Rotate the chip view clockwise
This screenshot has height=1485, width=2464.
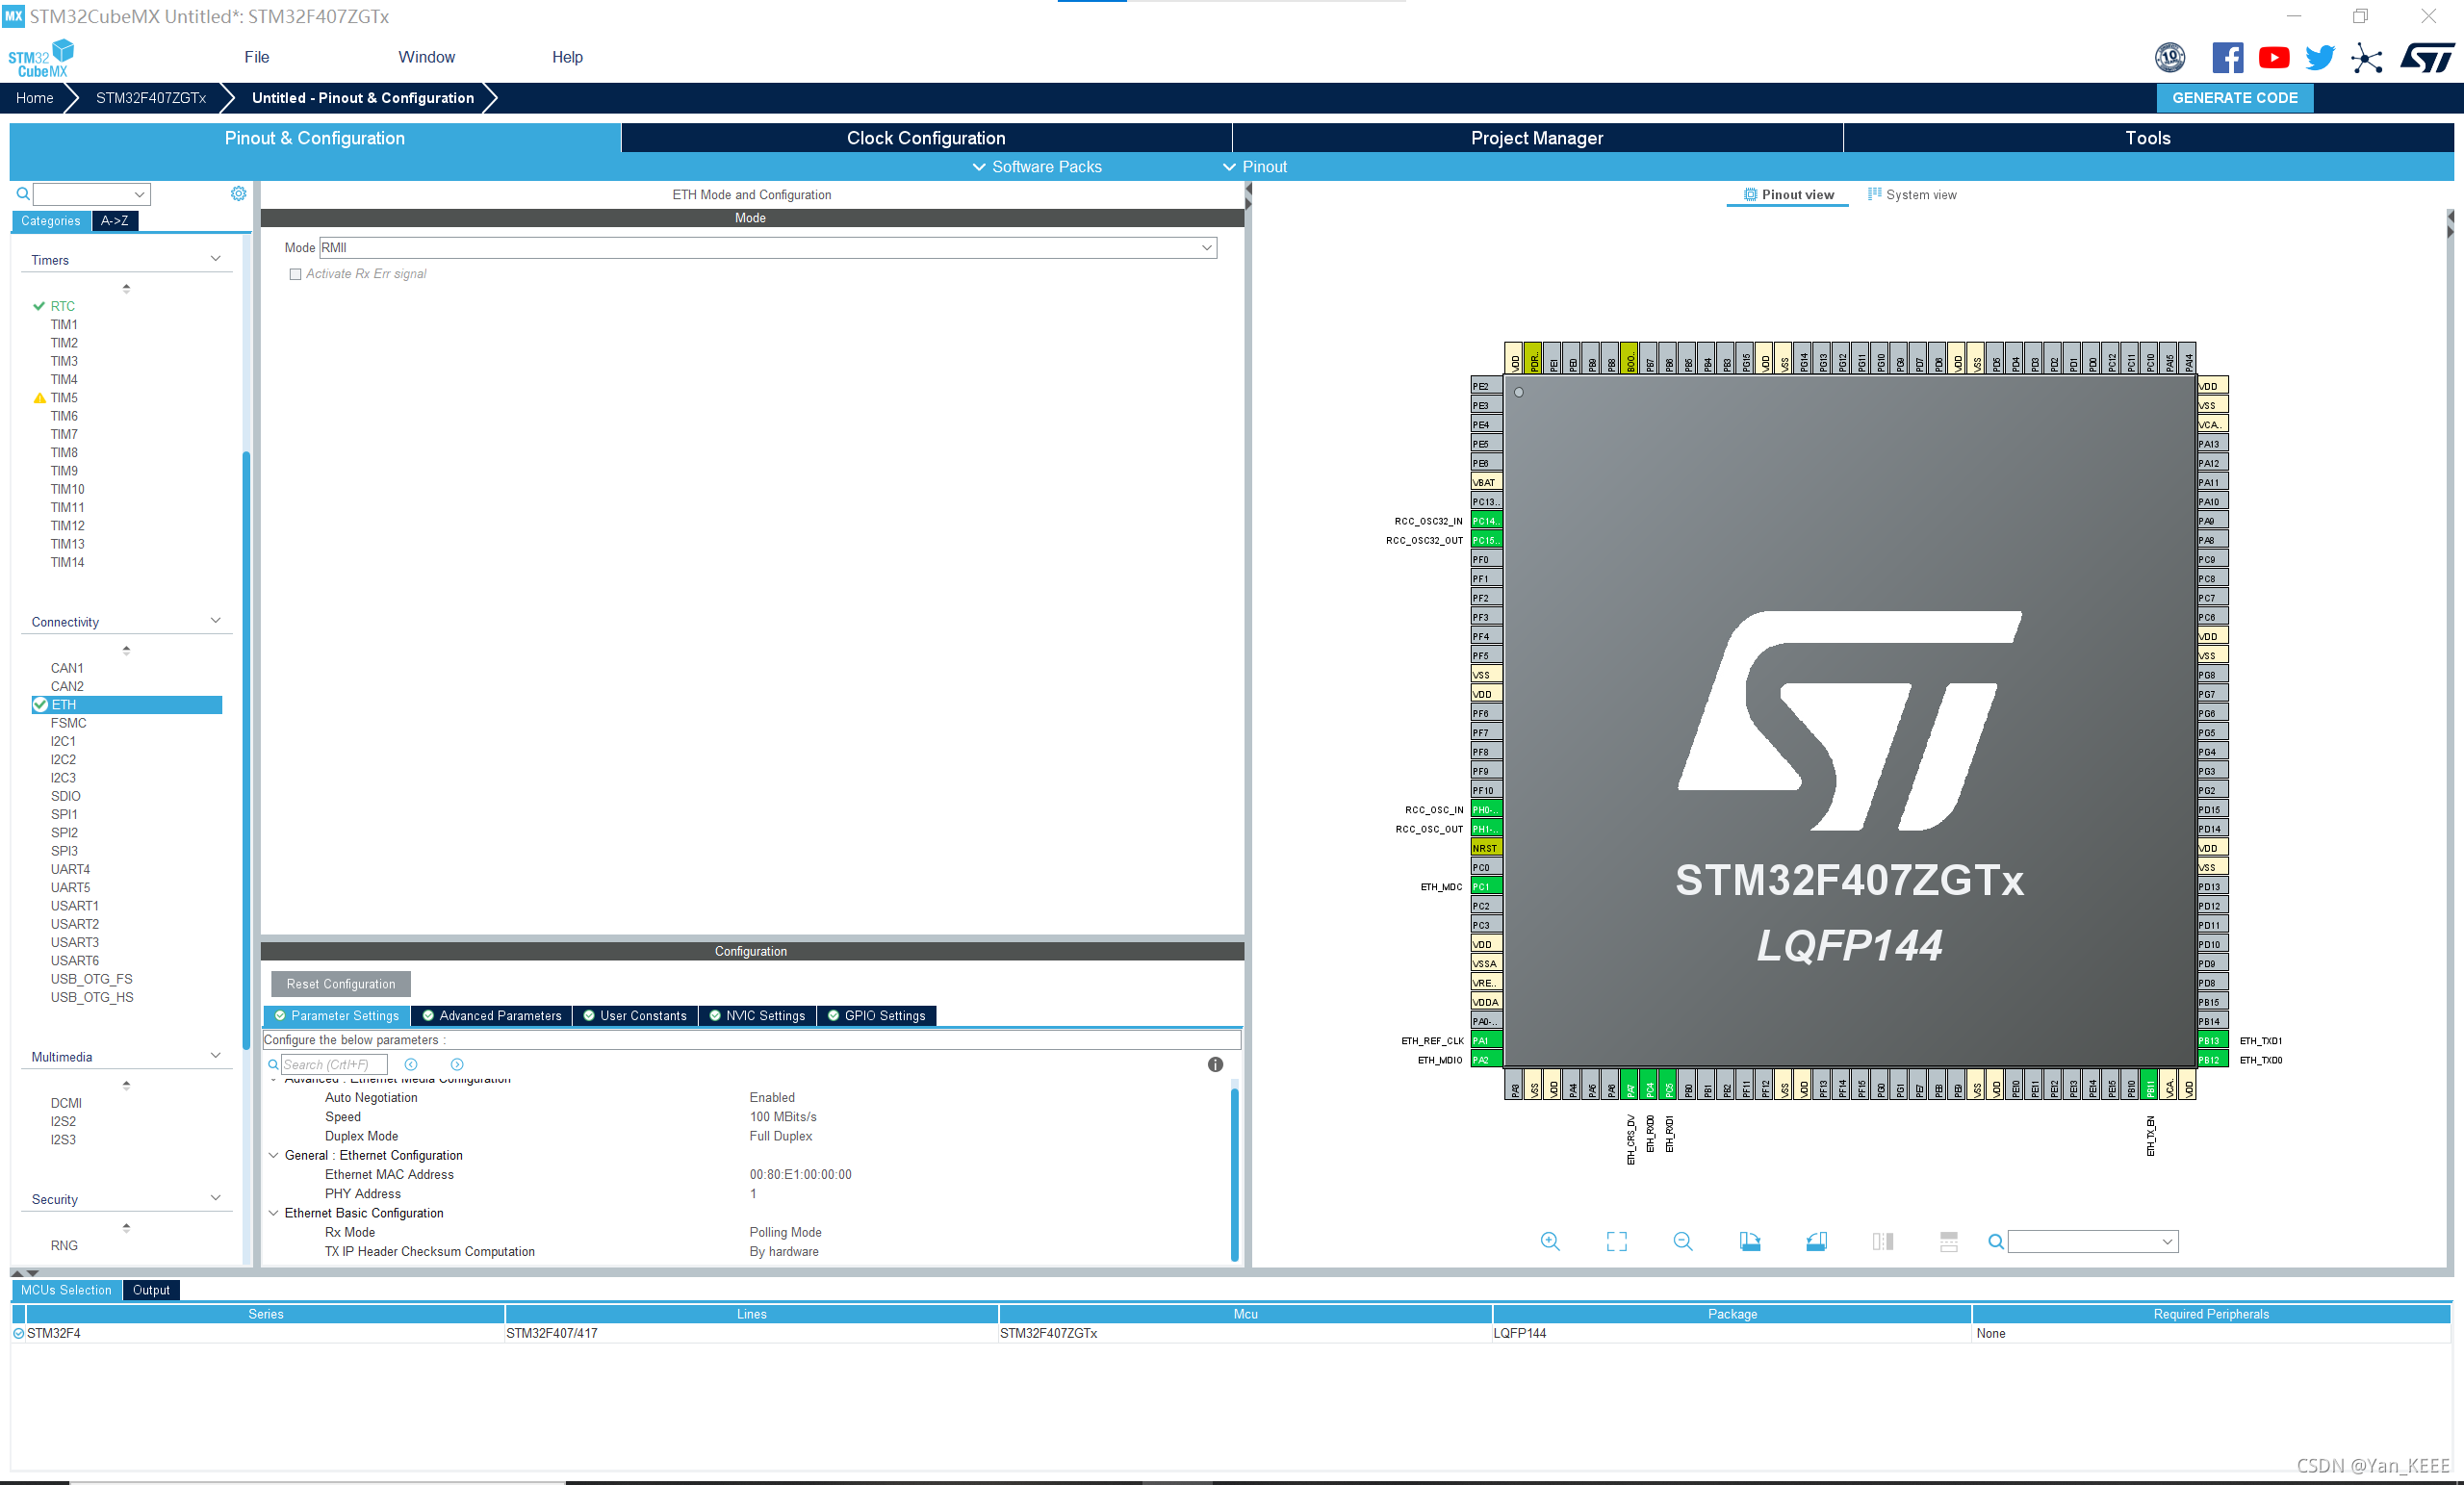[1749, 1241]
